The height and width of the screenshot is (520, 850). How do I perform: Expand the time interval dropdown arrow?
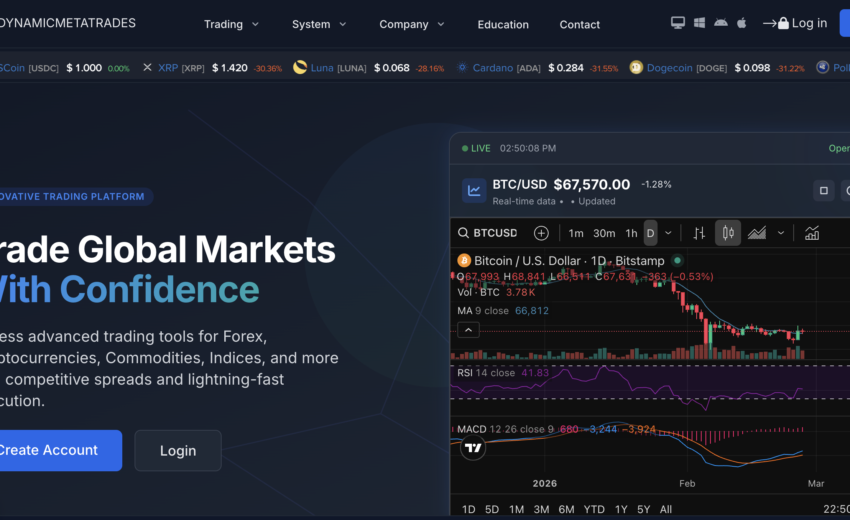point(668,233)
